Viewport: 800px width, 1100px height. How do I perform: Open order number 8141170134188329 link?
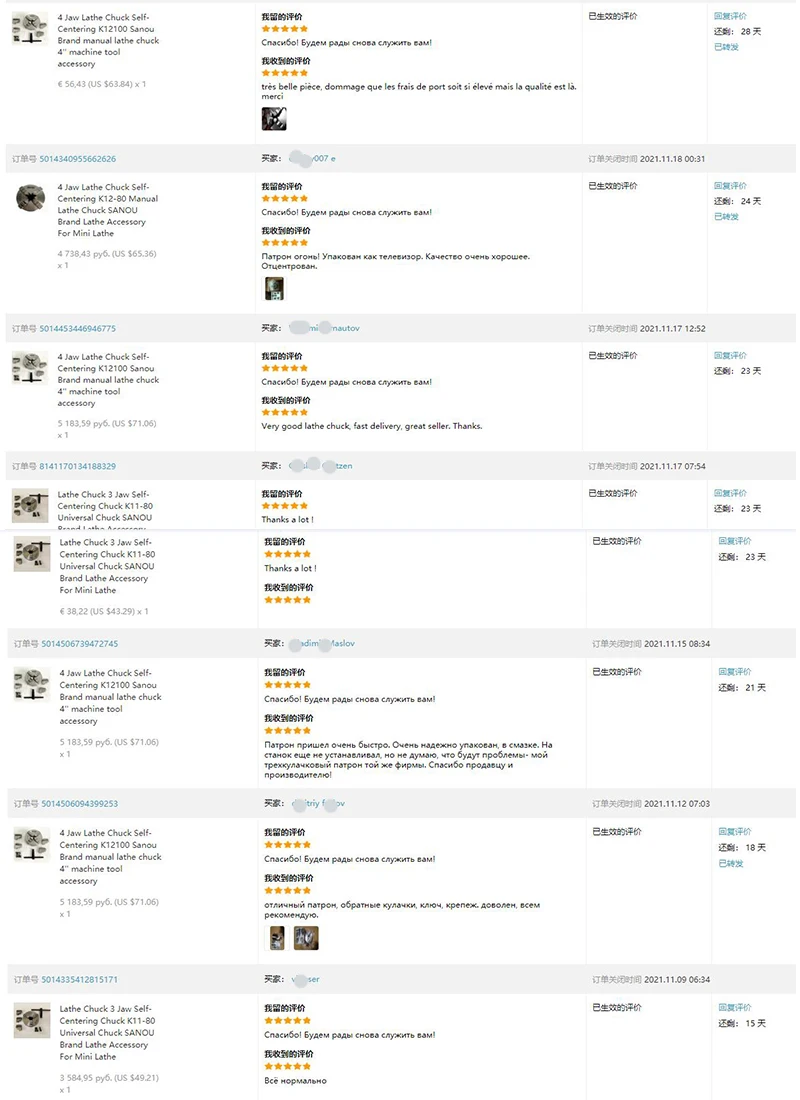pos(77,467)
